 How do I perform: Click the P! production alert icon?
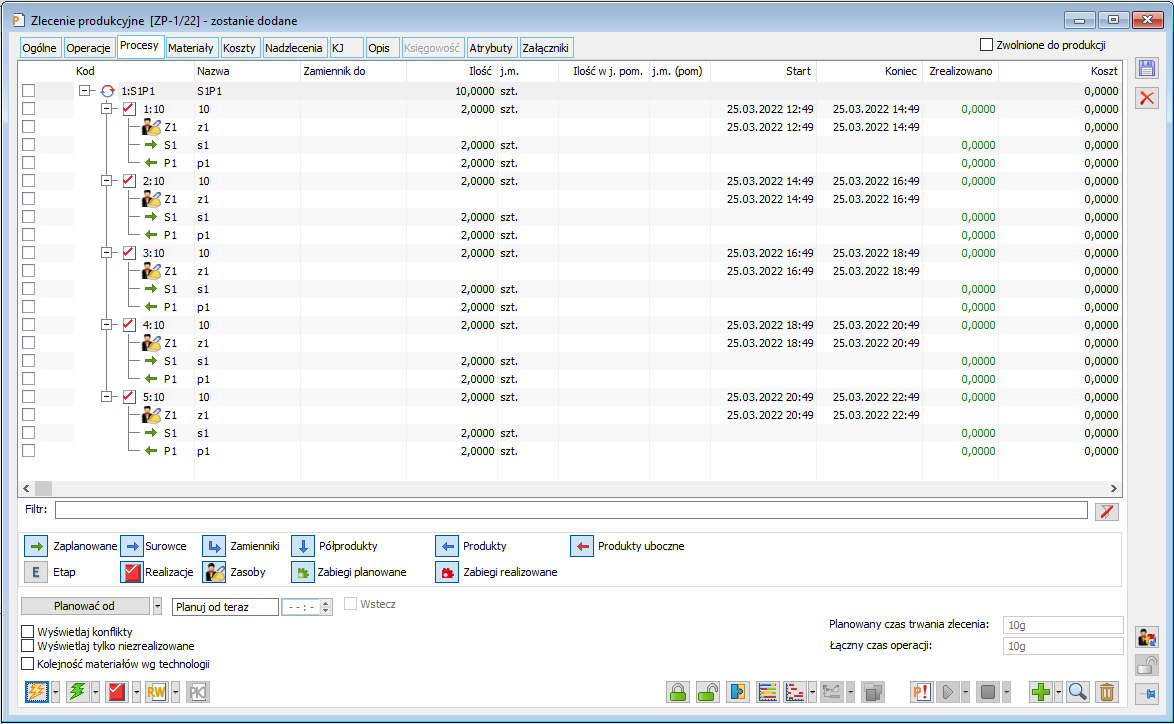(922, 692)
